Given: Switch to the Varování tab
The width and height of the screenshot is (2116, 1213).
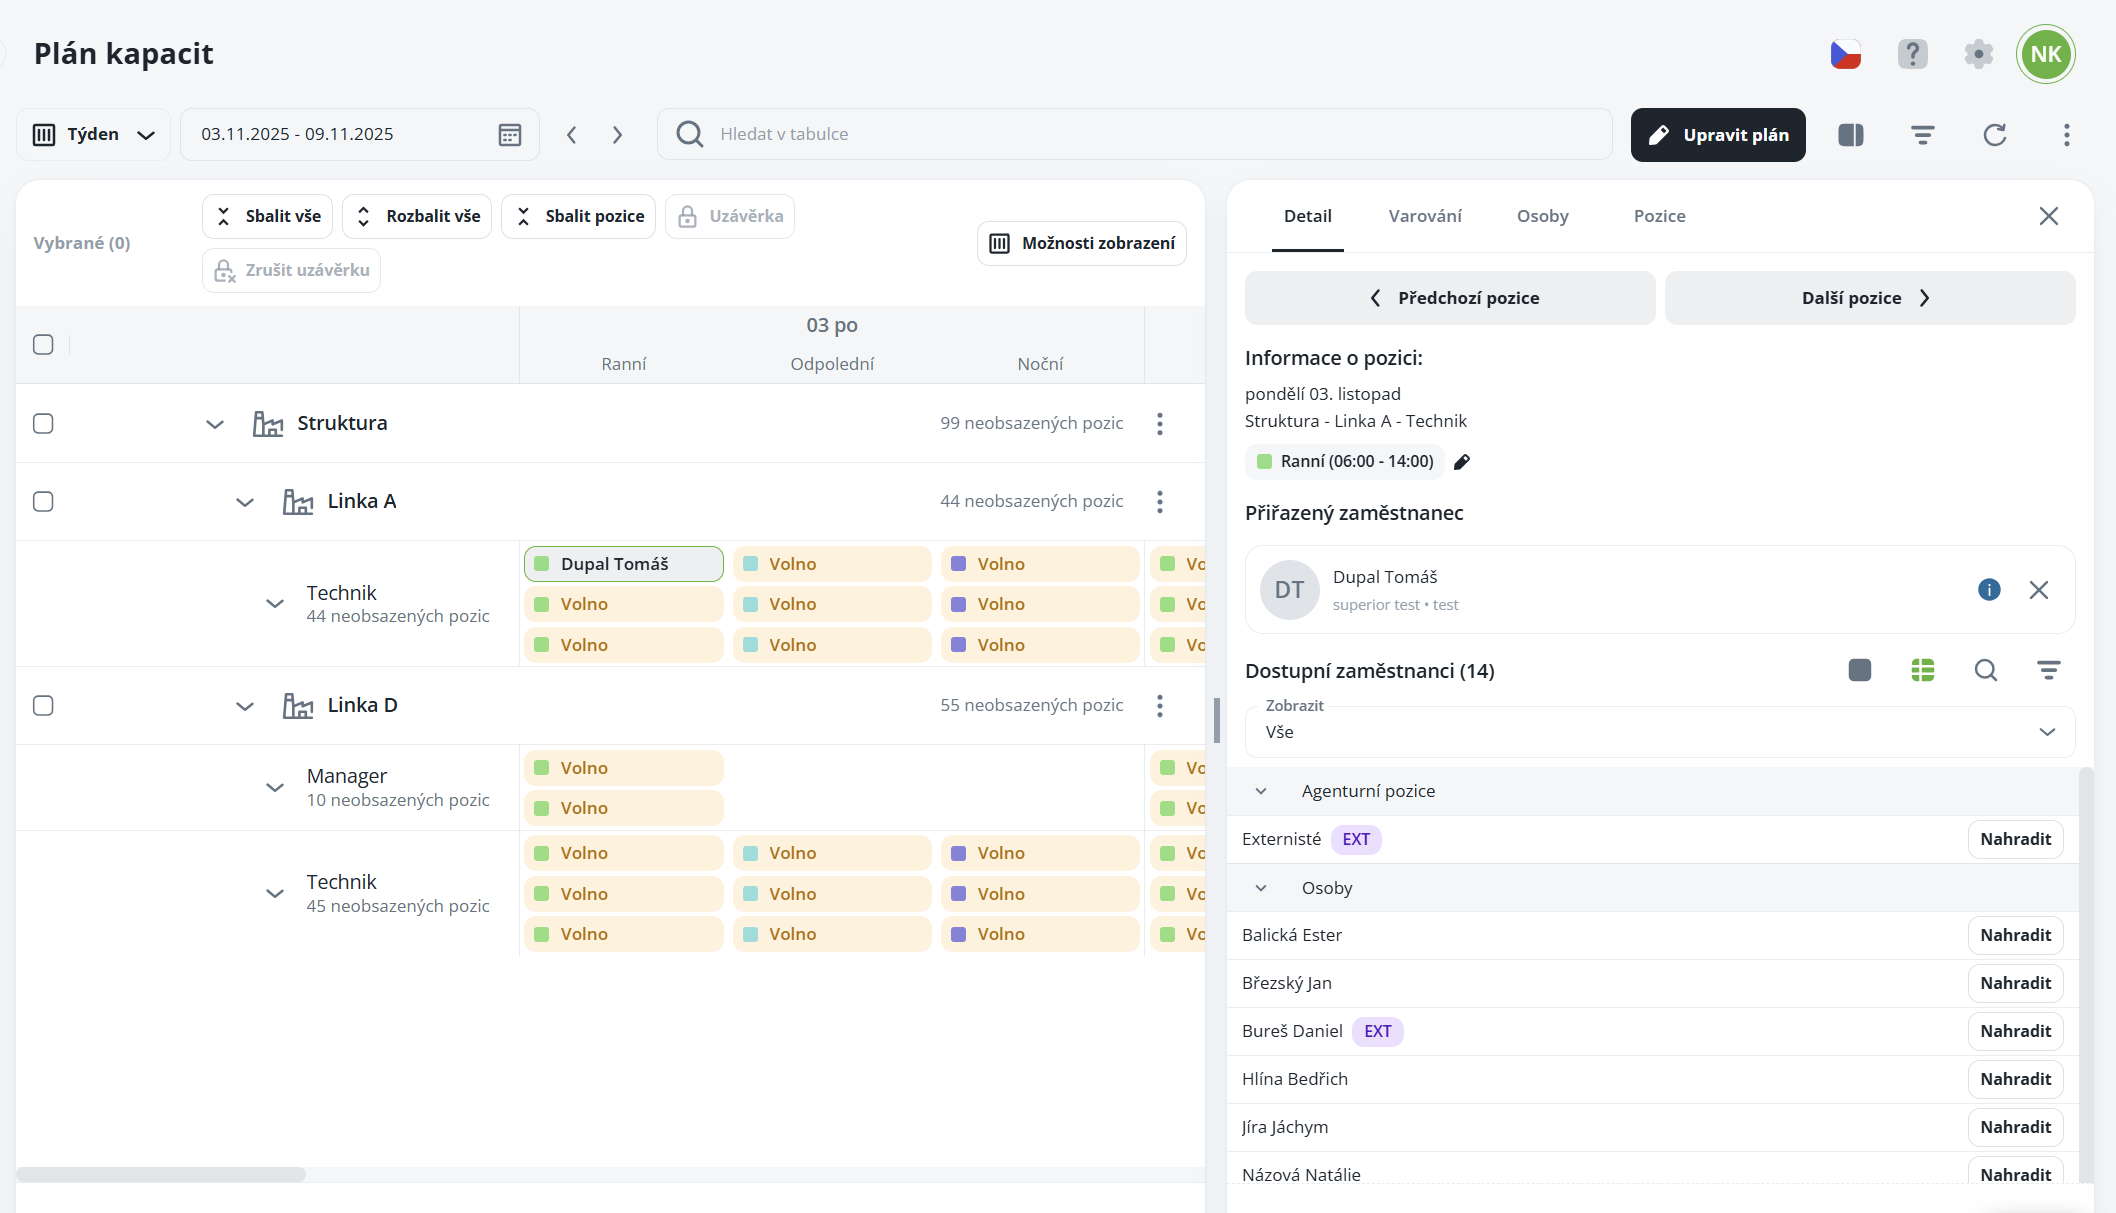Looking at the screenshot, I should 1424,216.
